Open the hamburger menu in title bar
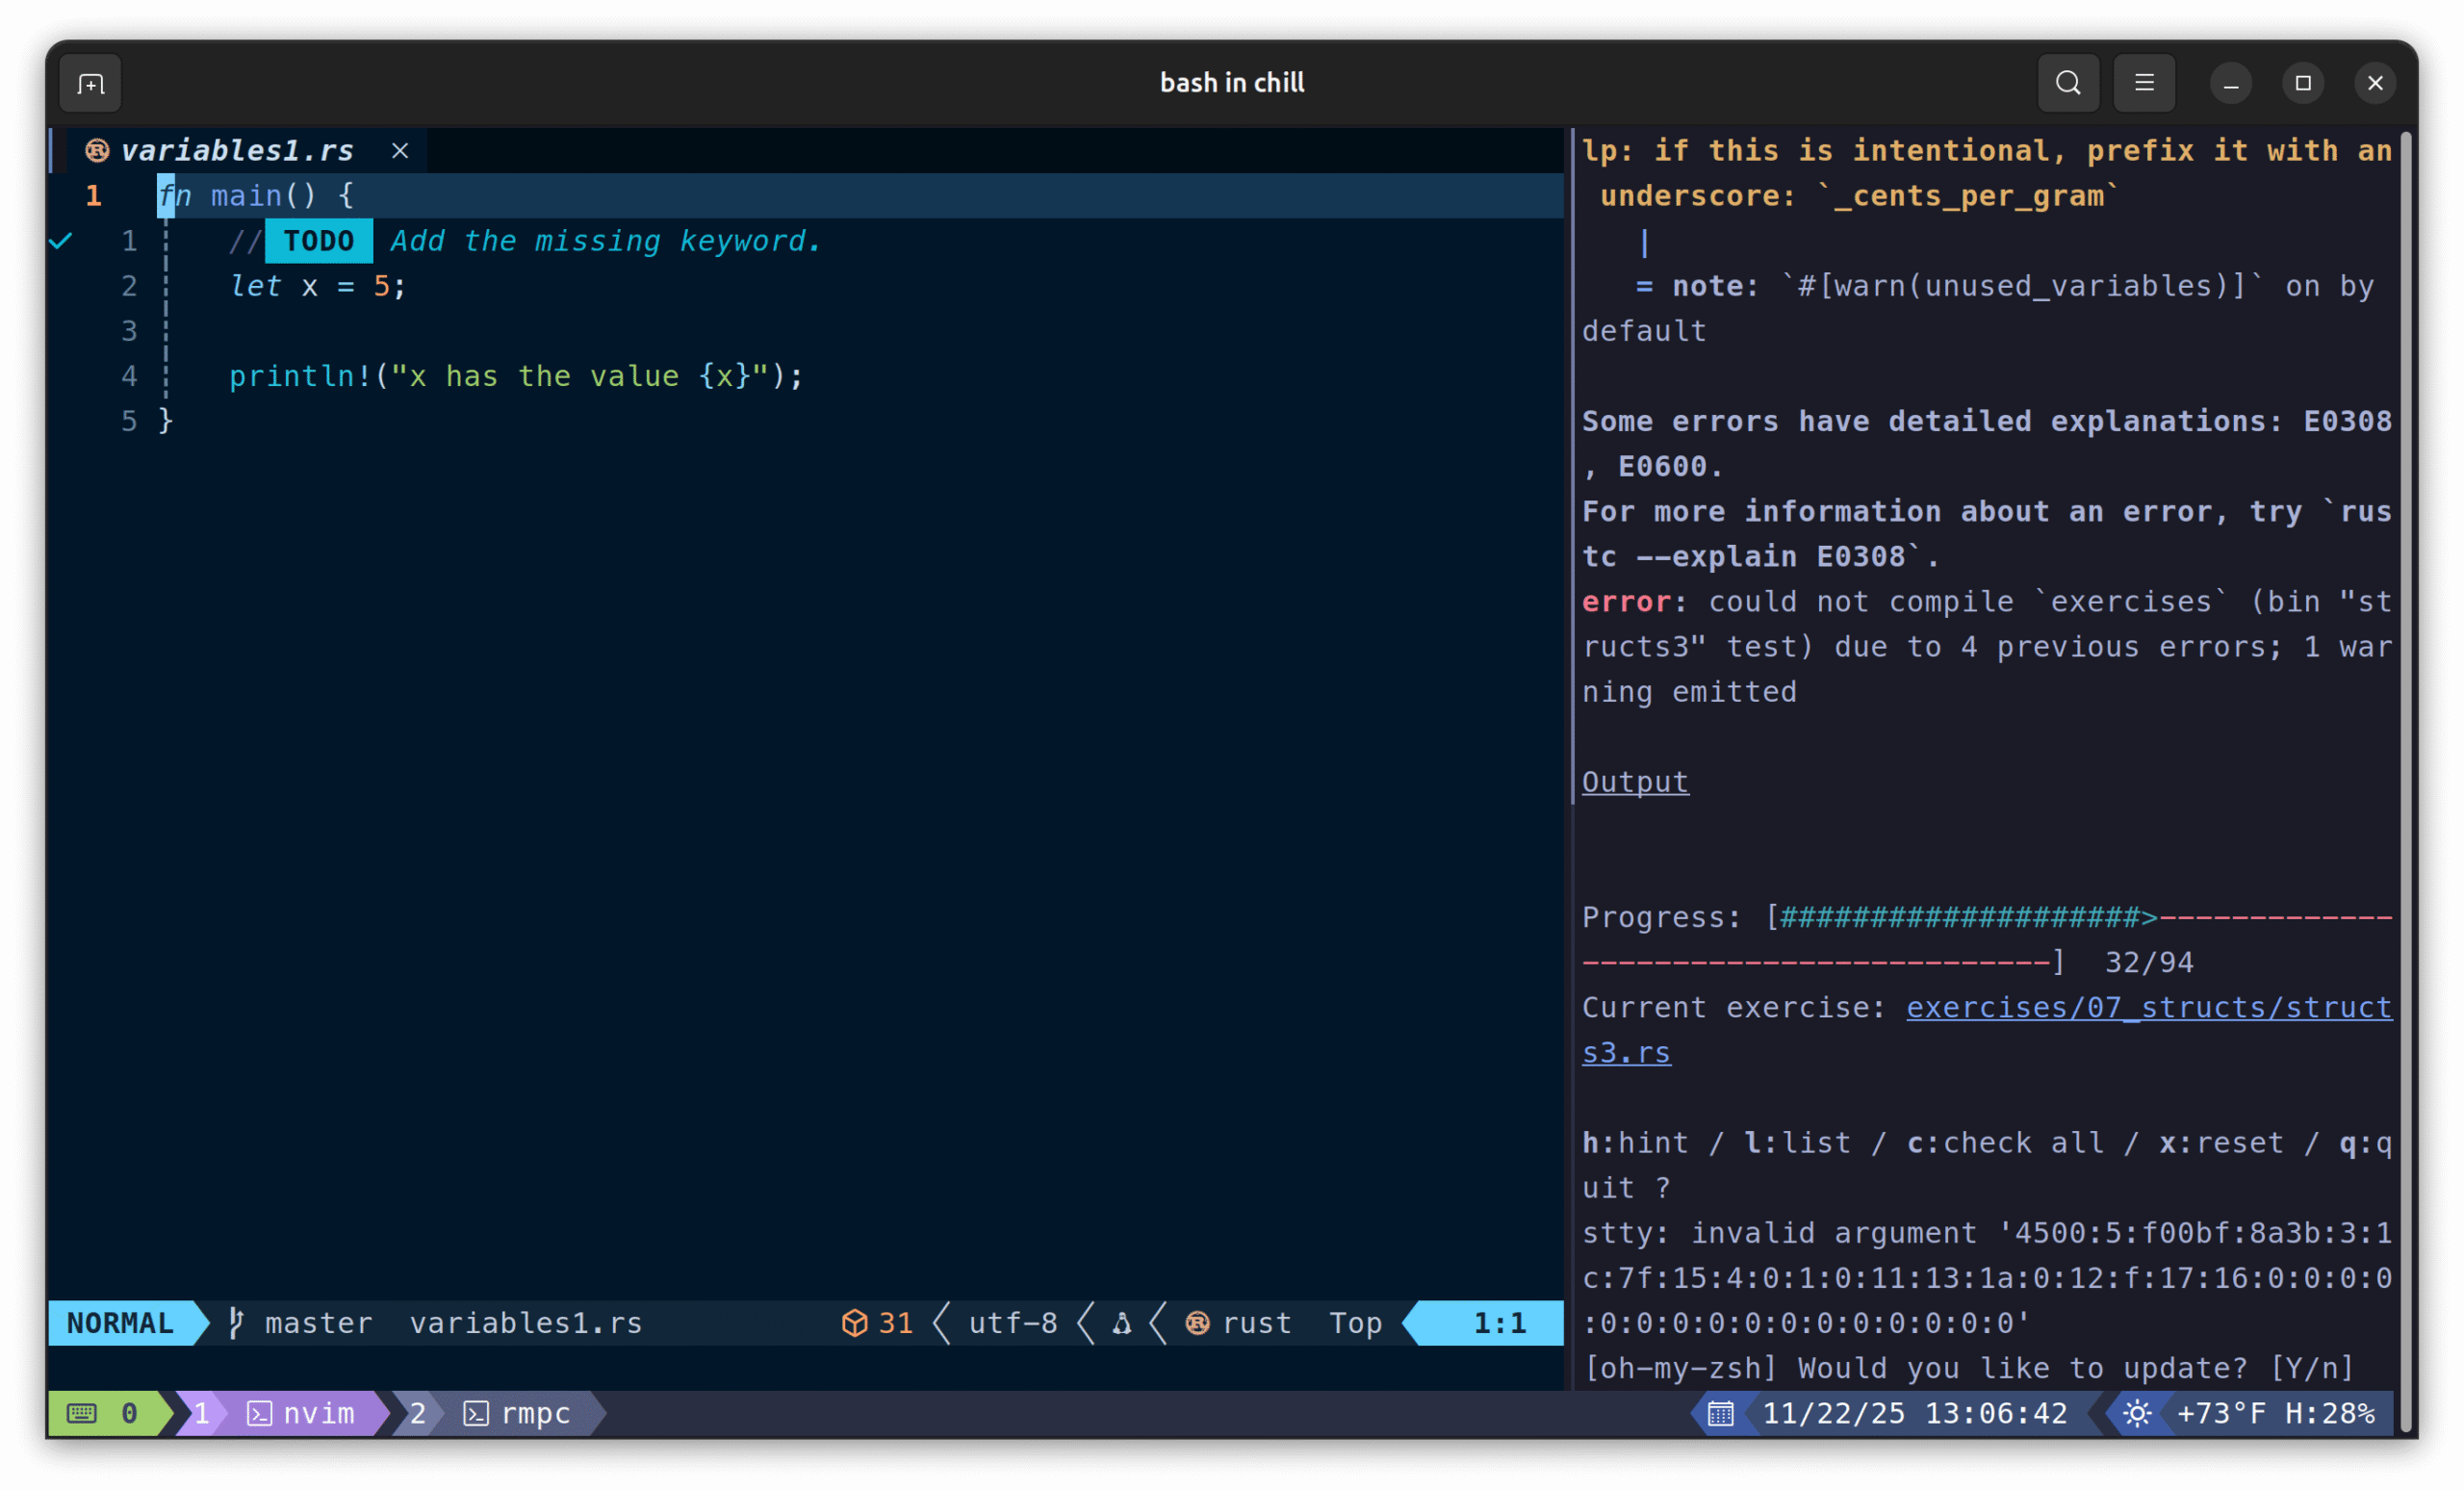The height and width of the screenshot is (1490, 2464). pos(2144,83)
